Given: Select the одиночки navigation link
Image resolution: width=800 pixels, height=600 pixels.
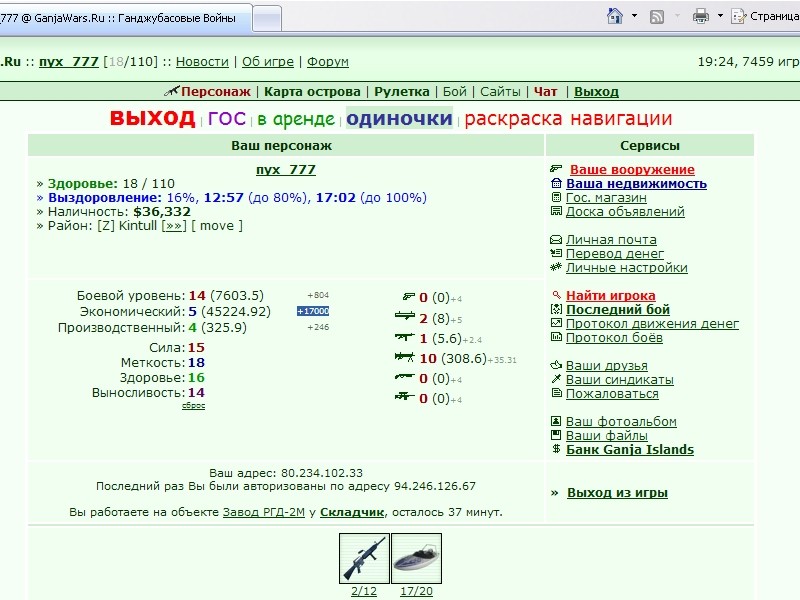Looking at the screenshot, I should pos(399,118).
